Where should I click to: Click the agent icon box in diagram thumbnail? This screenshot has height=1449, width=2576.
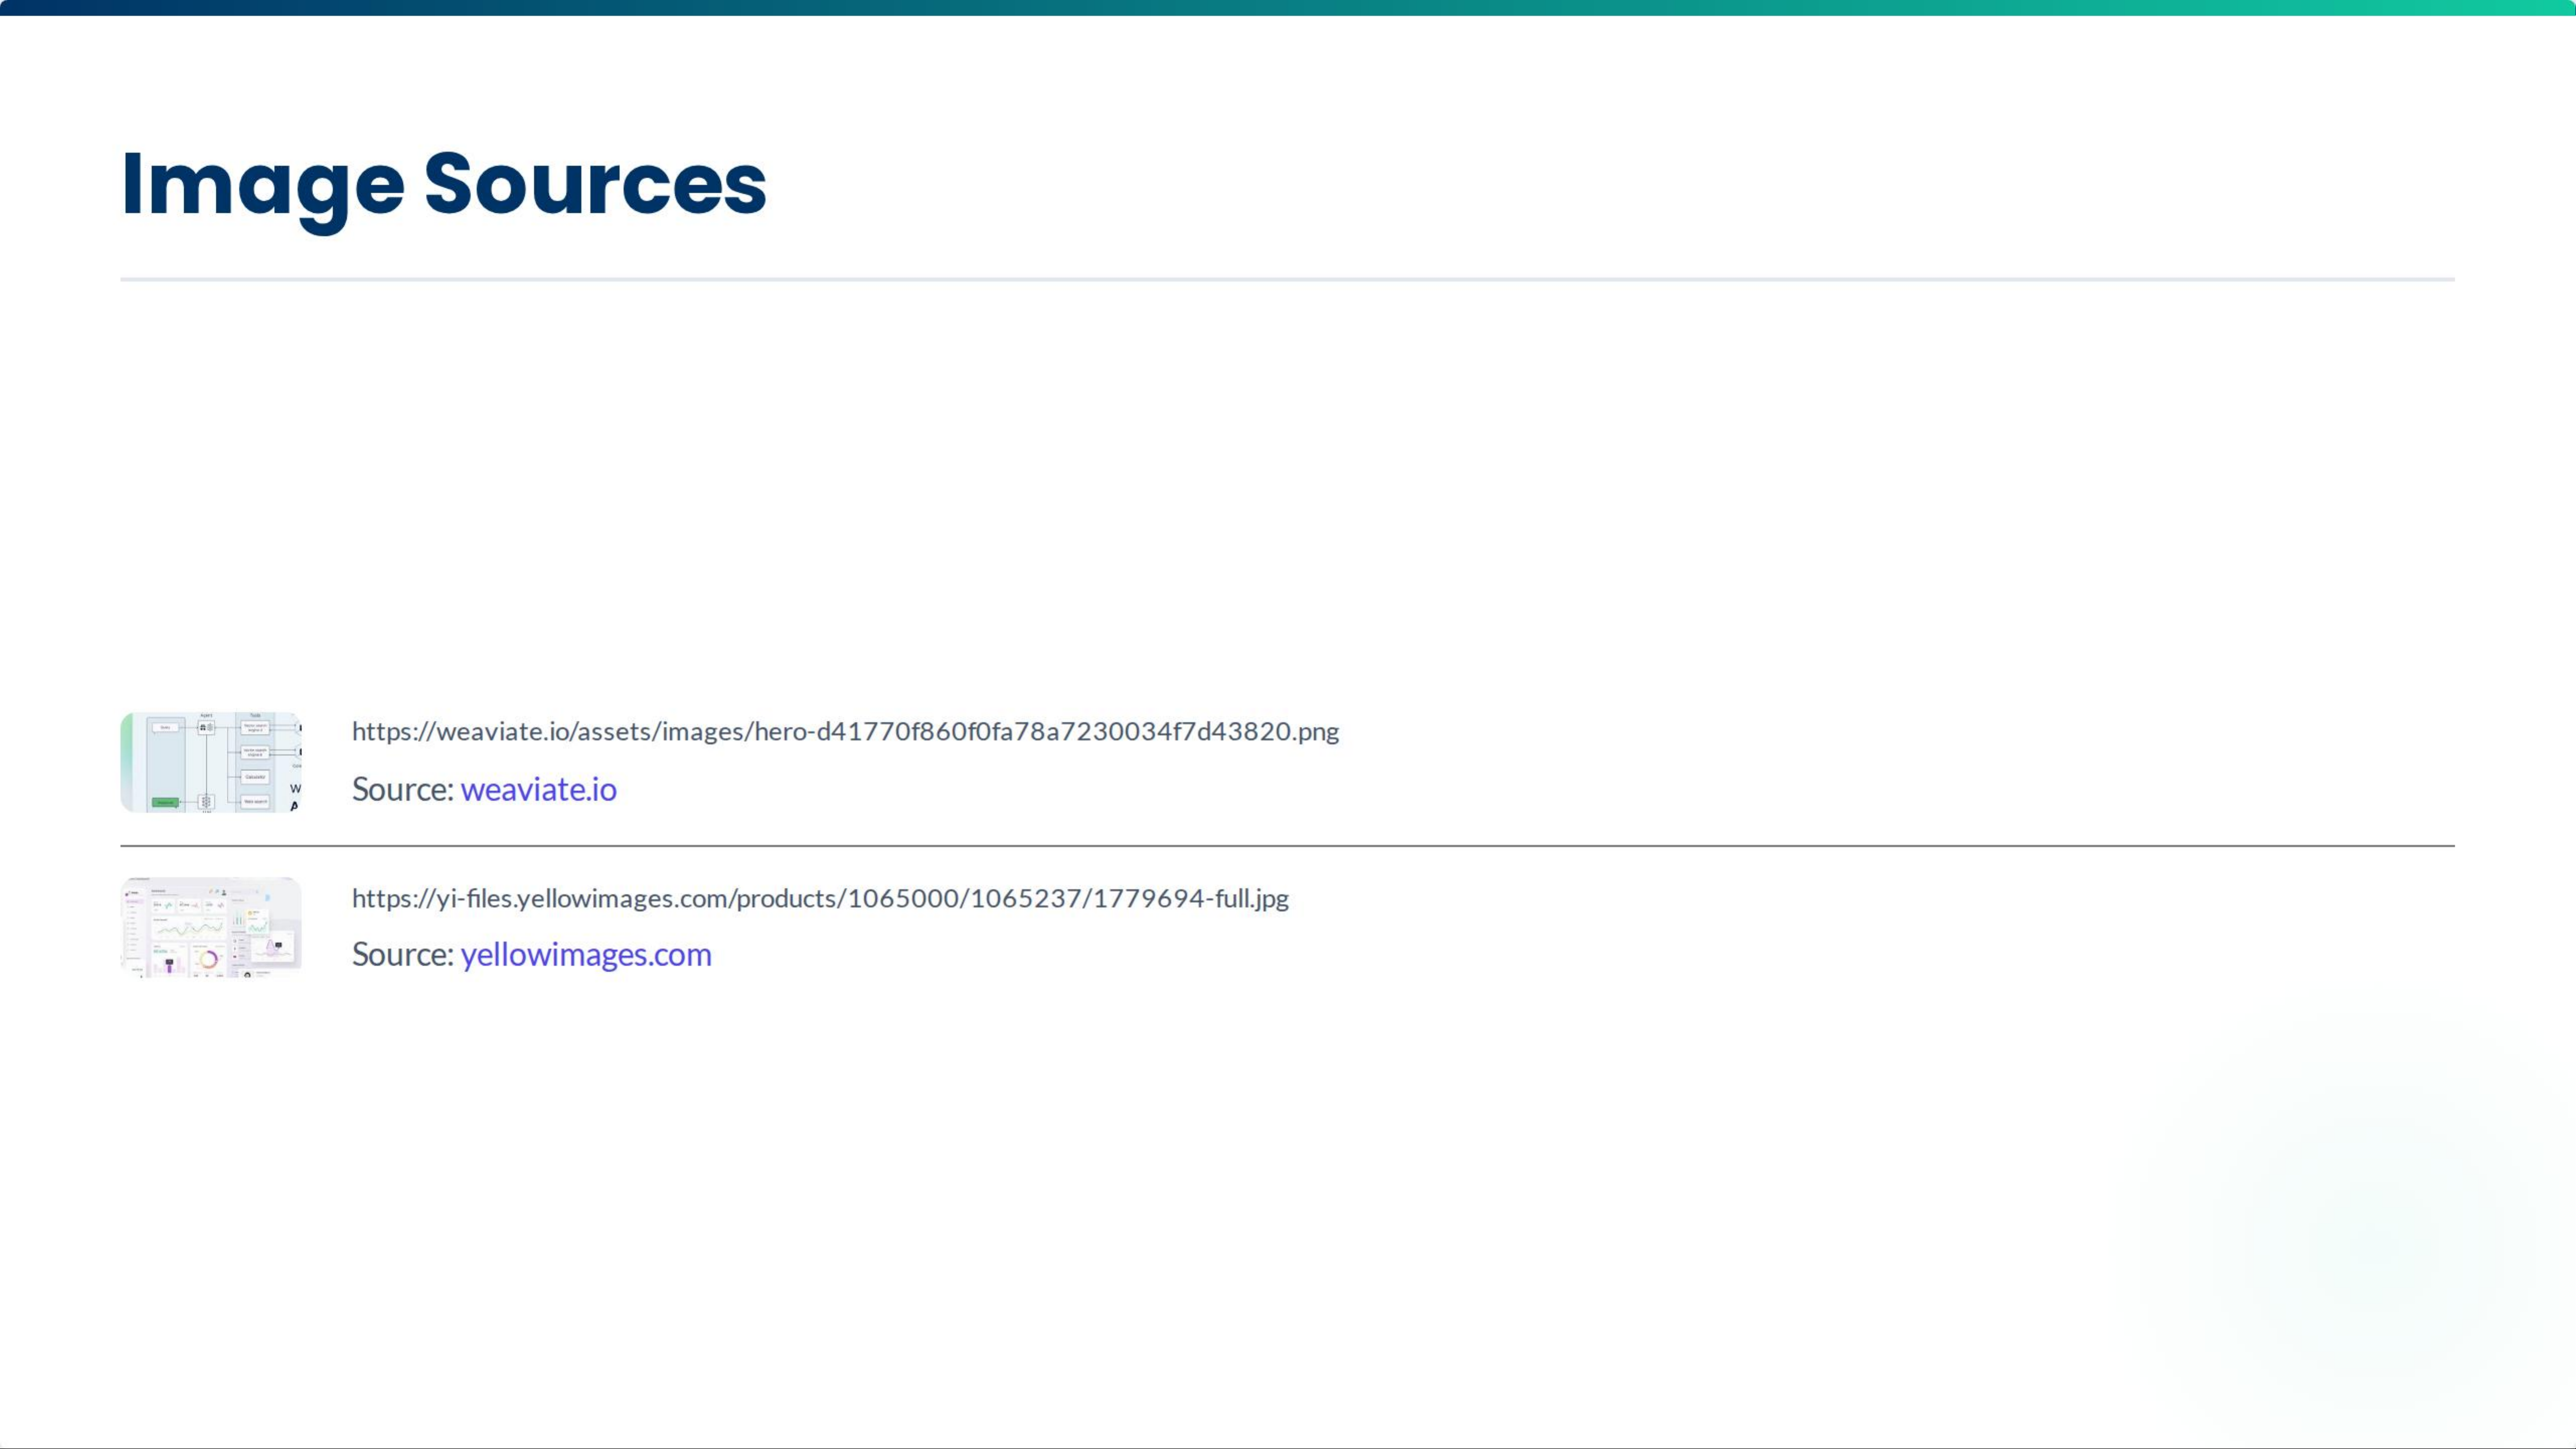tap(206, 728)
